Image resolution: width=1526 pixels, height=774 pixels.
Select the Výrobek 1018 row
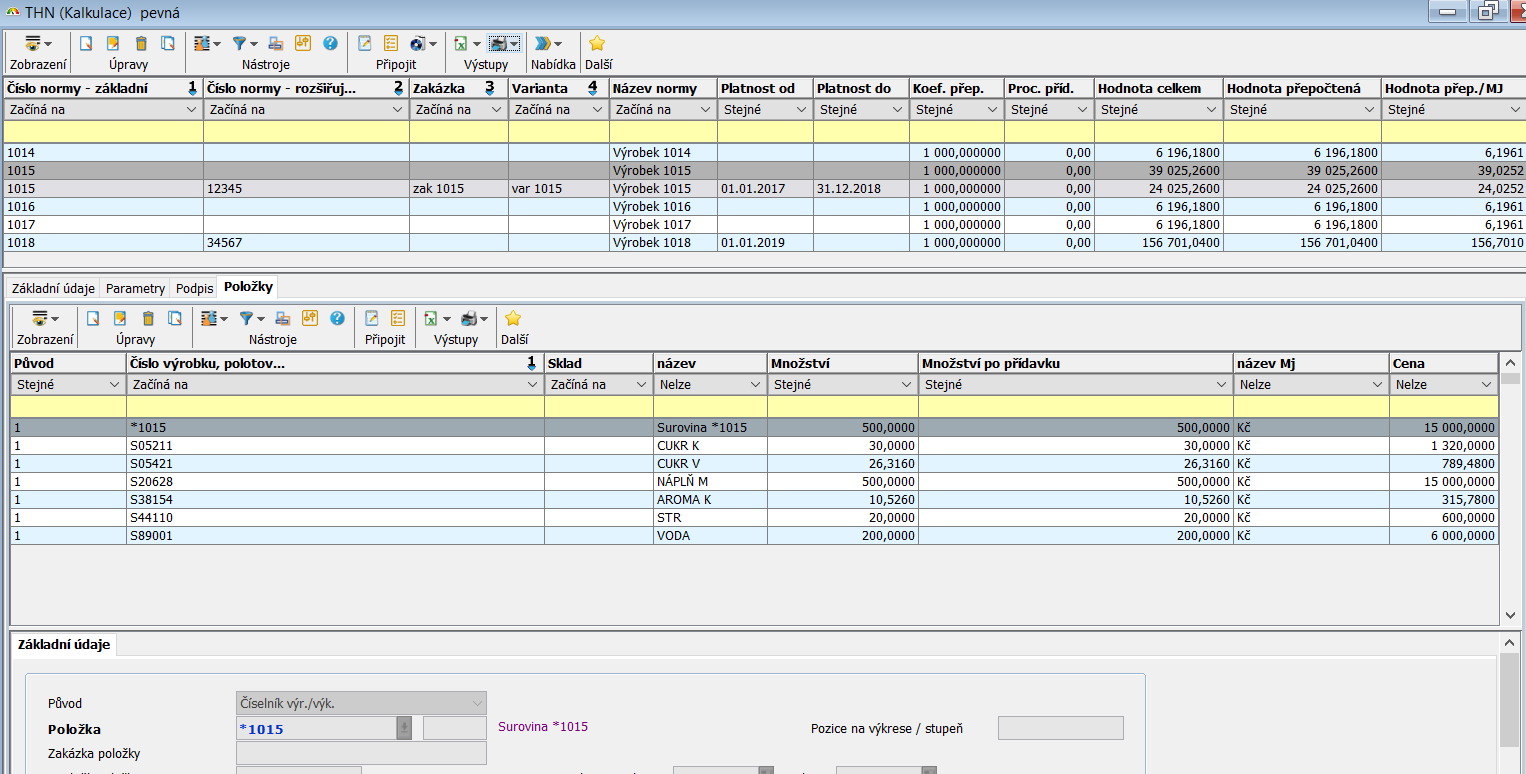651,243
